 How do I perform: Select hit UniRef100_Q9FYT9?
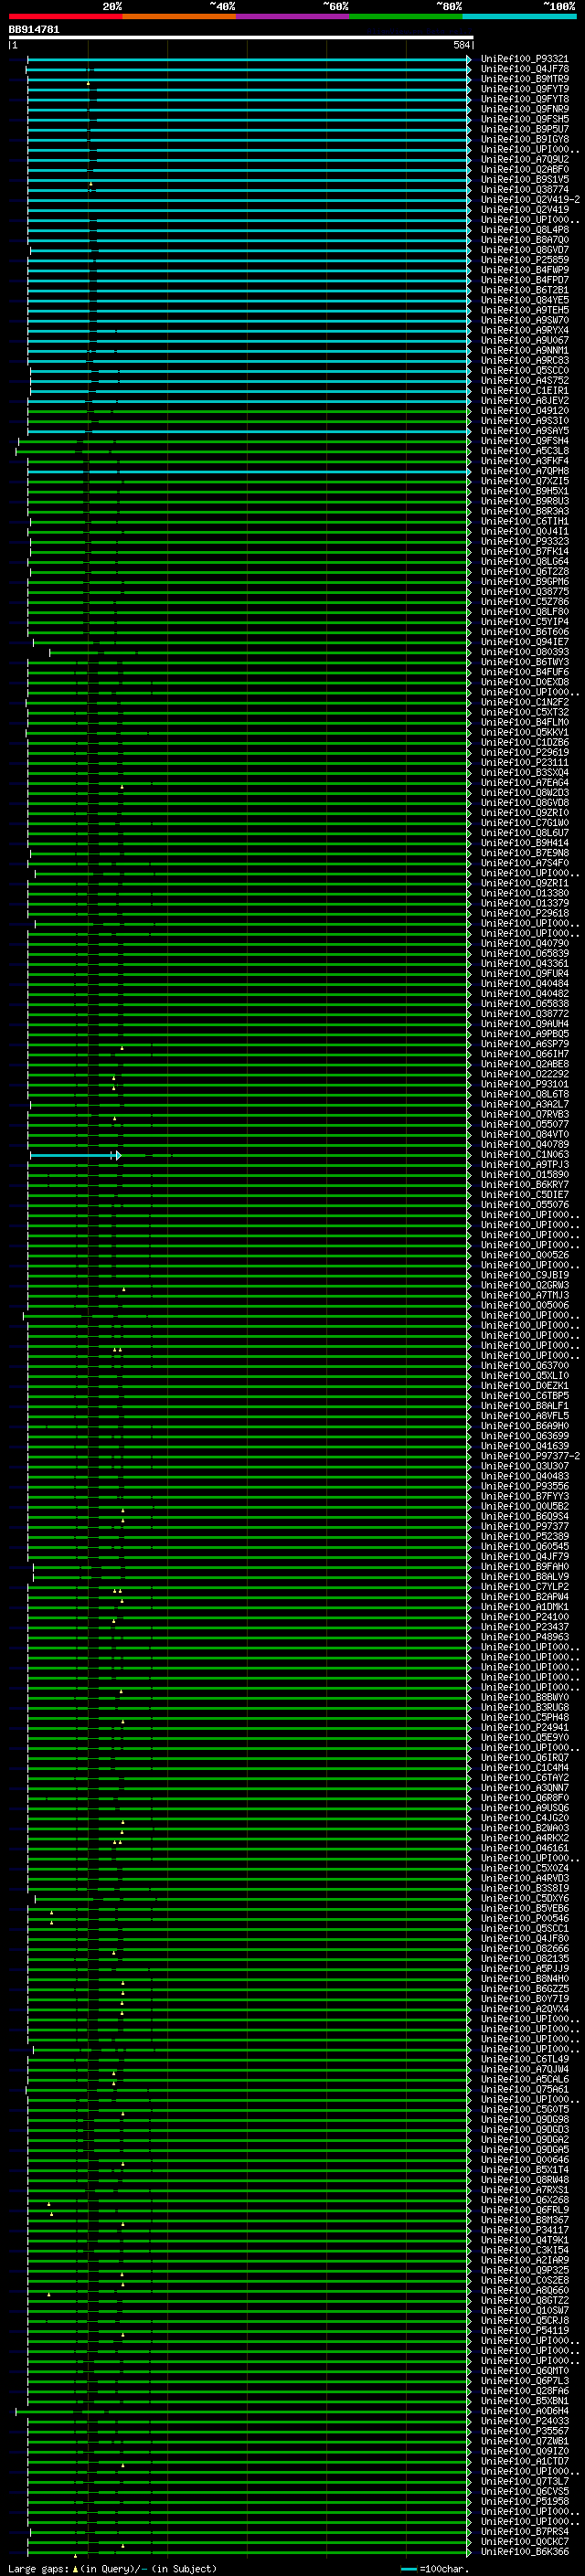tap(524, 89)
